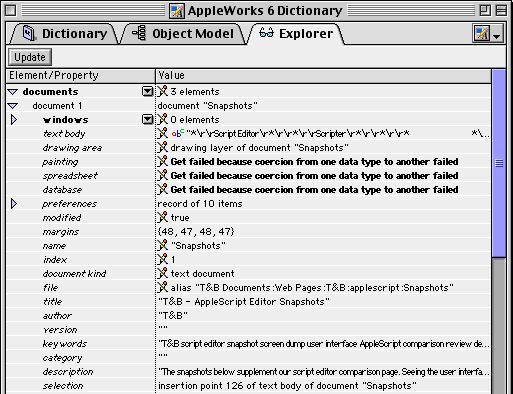Collapse the documents disclosure triangle
513x394 pixels.
13,92
